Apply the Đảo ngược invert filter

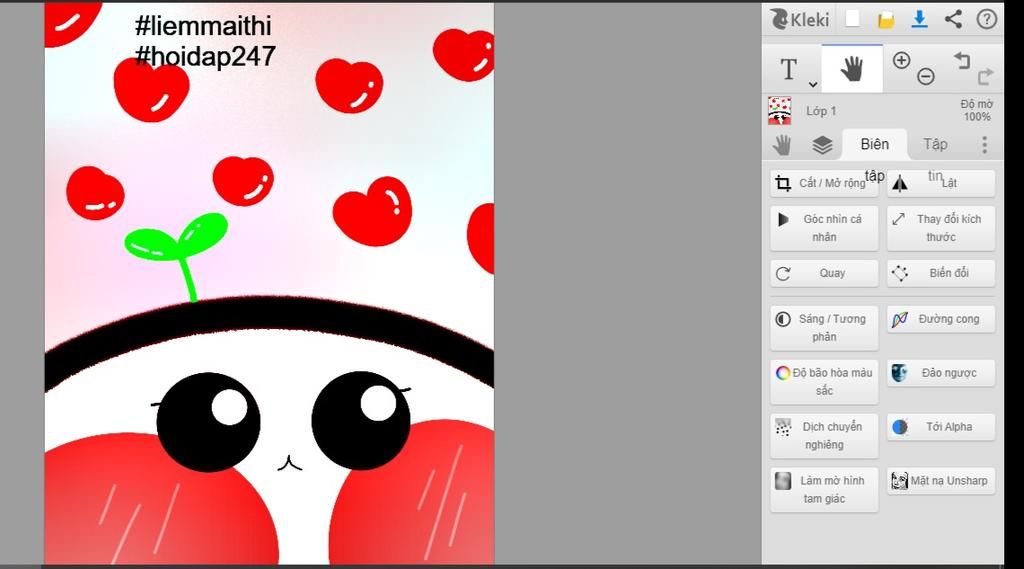(941, 373)
